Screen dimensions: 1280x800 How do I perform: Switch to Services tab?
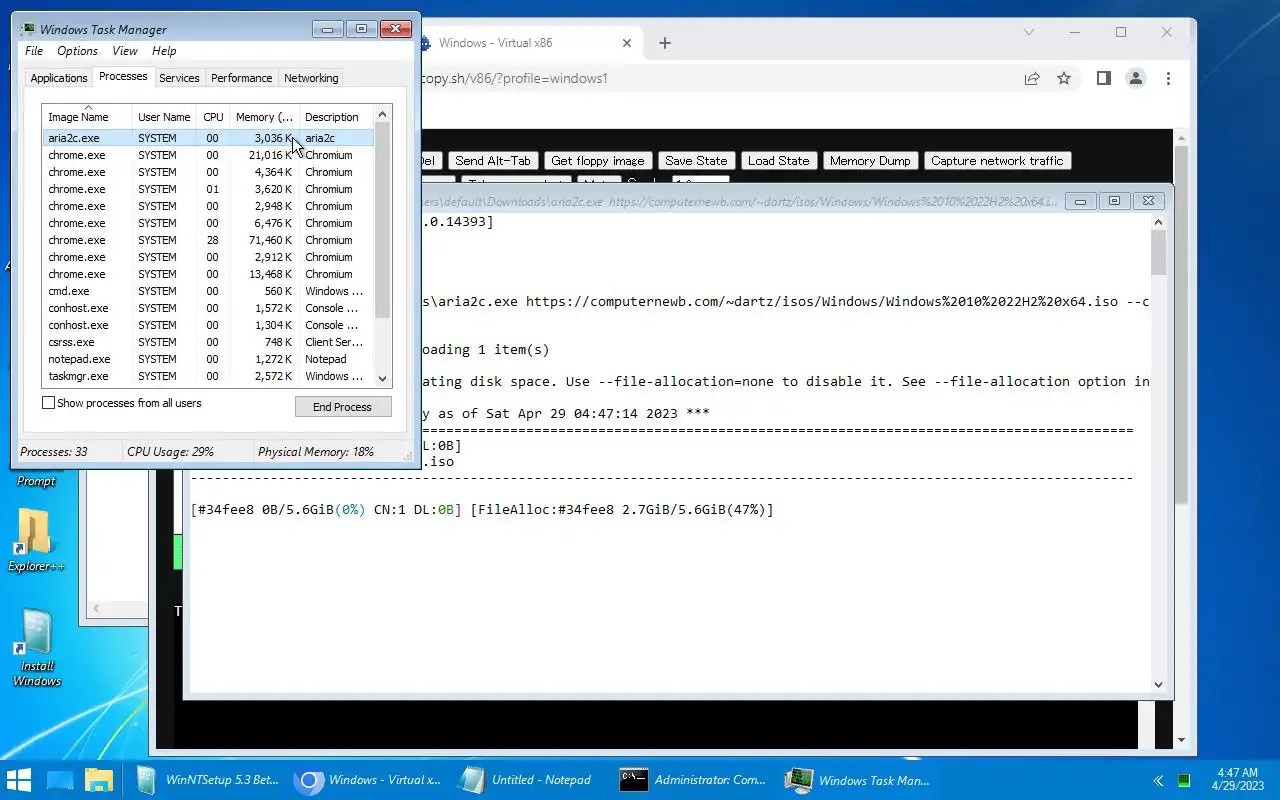coord(179,78)
